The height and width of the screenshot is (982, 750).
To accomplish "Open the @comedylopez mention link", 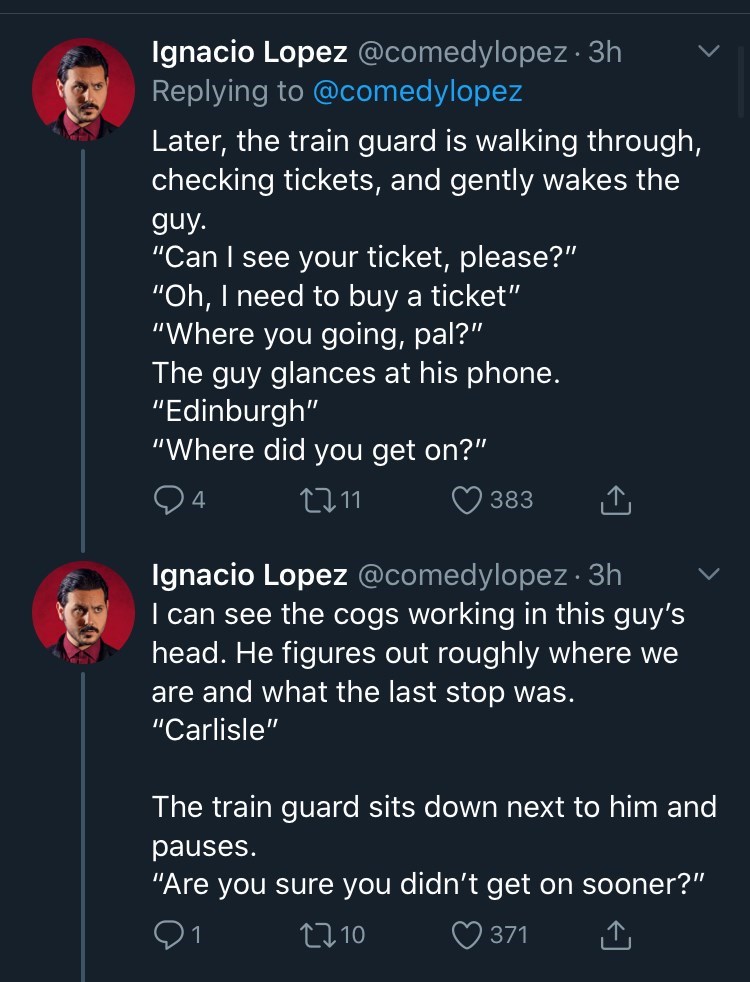I will [418, 91].
